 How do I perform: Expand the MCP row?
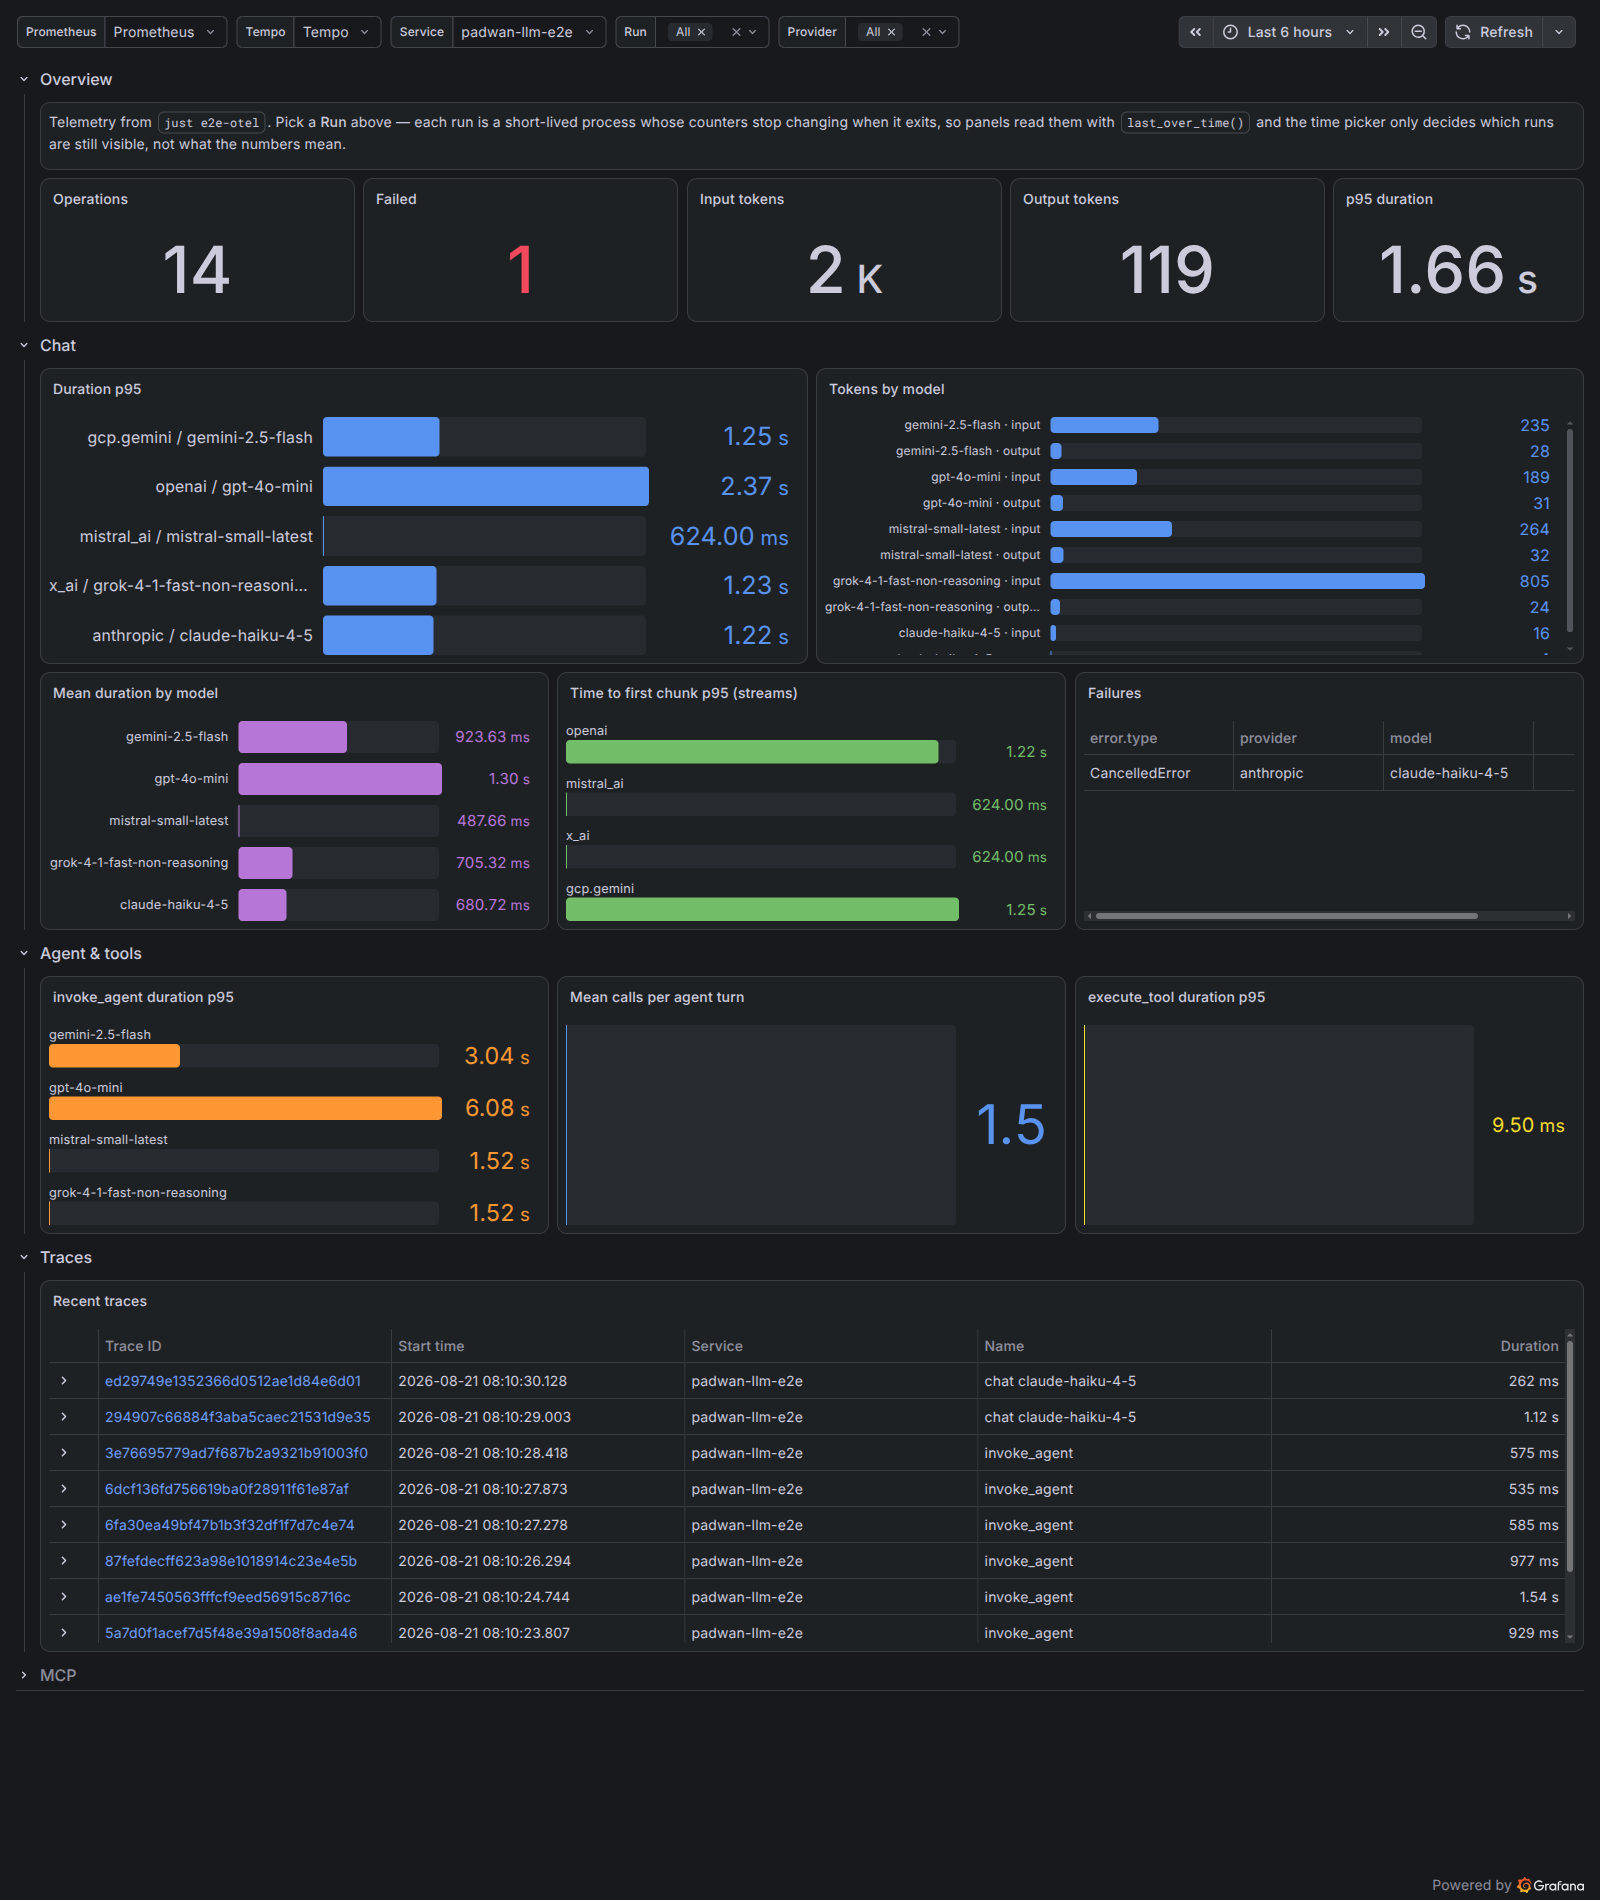24,1675
